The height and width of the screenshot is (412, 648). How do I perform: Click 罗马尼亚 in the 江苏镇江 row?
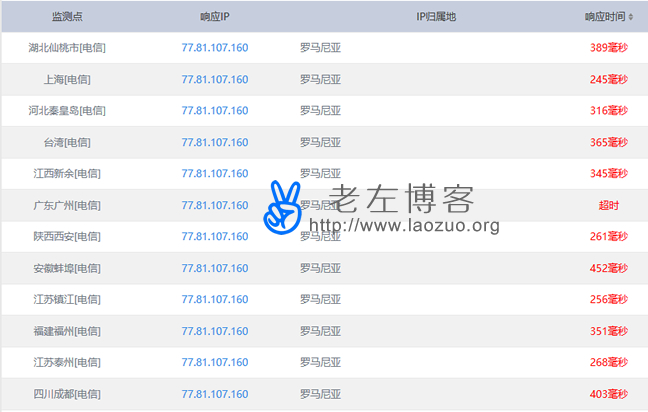coord(321,299)
